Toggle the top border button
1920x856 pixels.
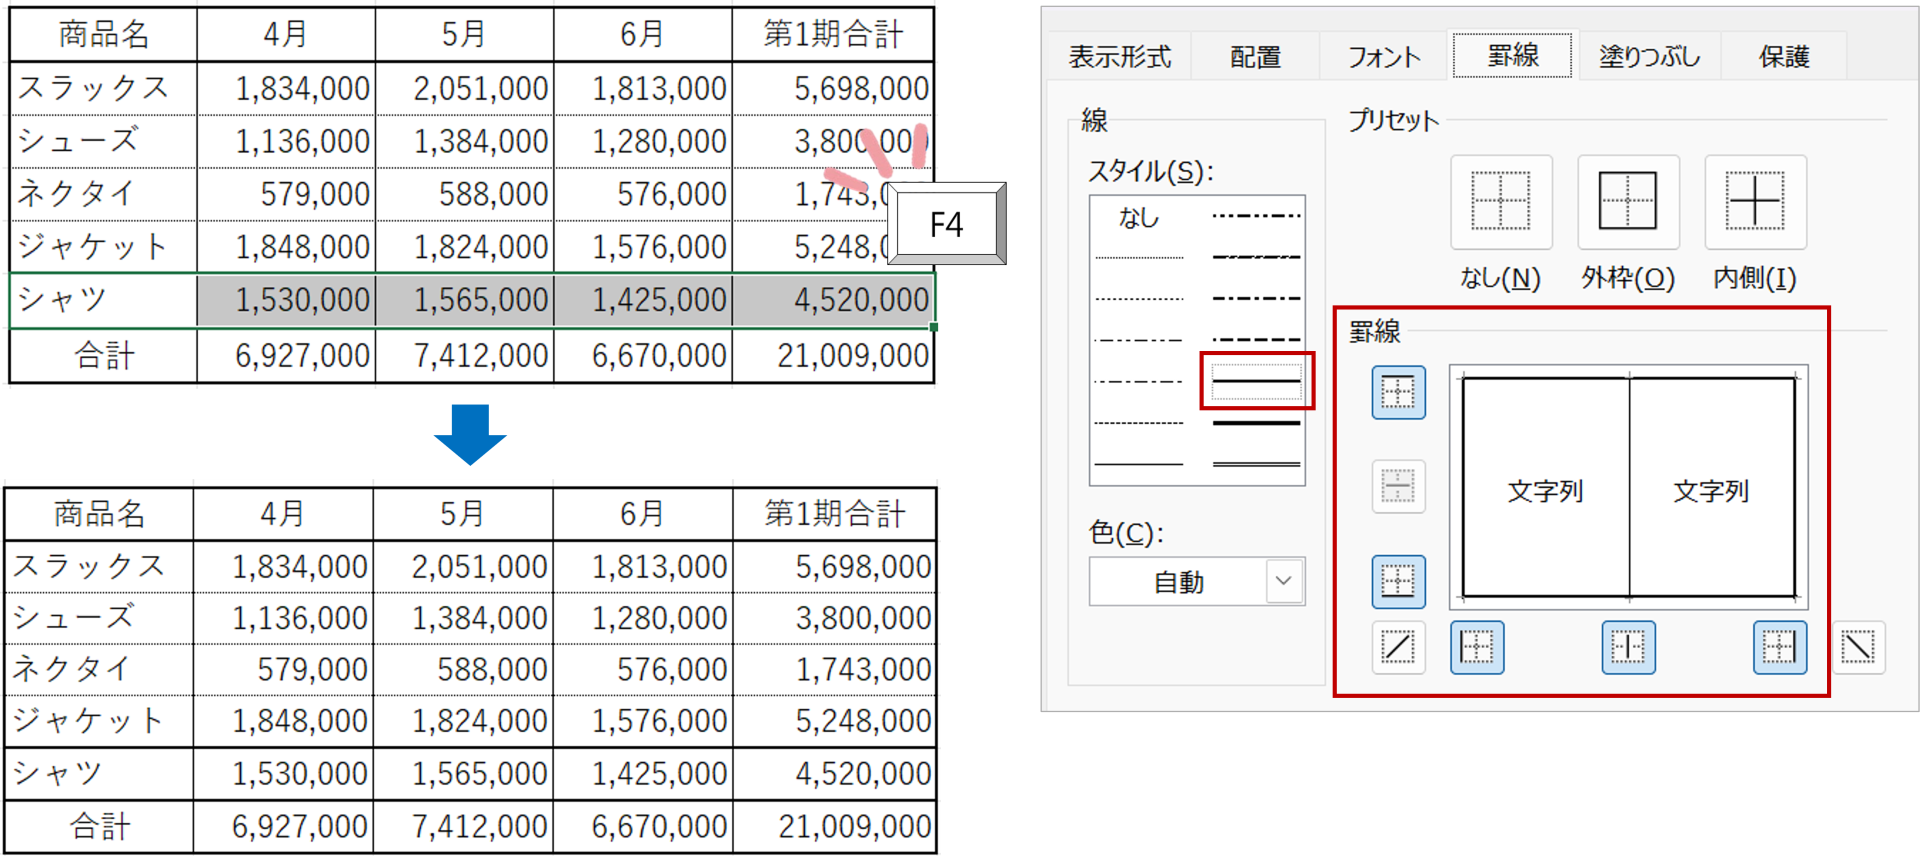pos(1398,392)
